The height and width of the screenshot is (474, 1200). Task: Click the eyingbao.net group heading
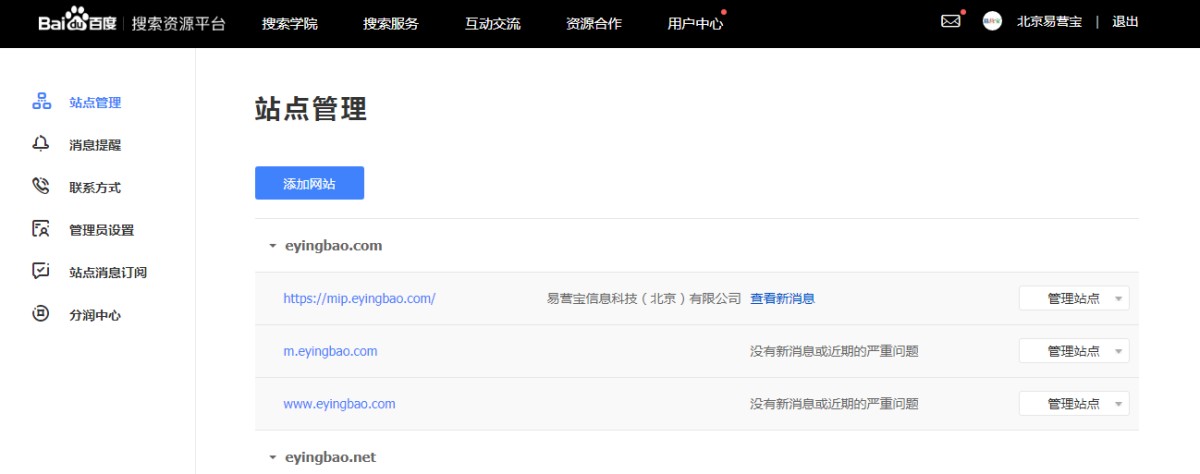point(330,457)
